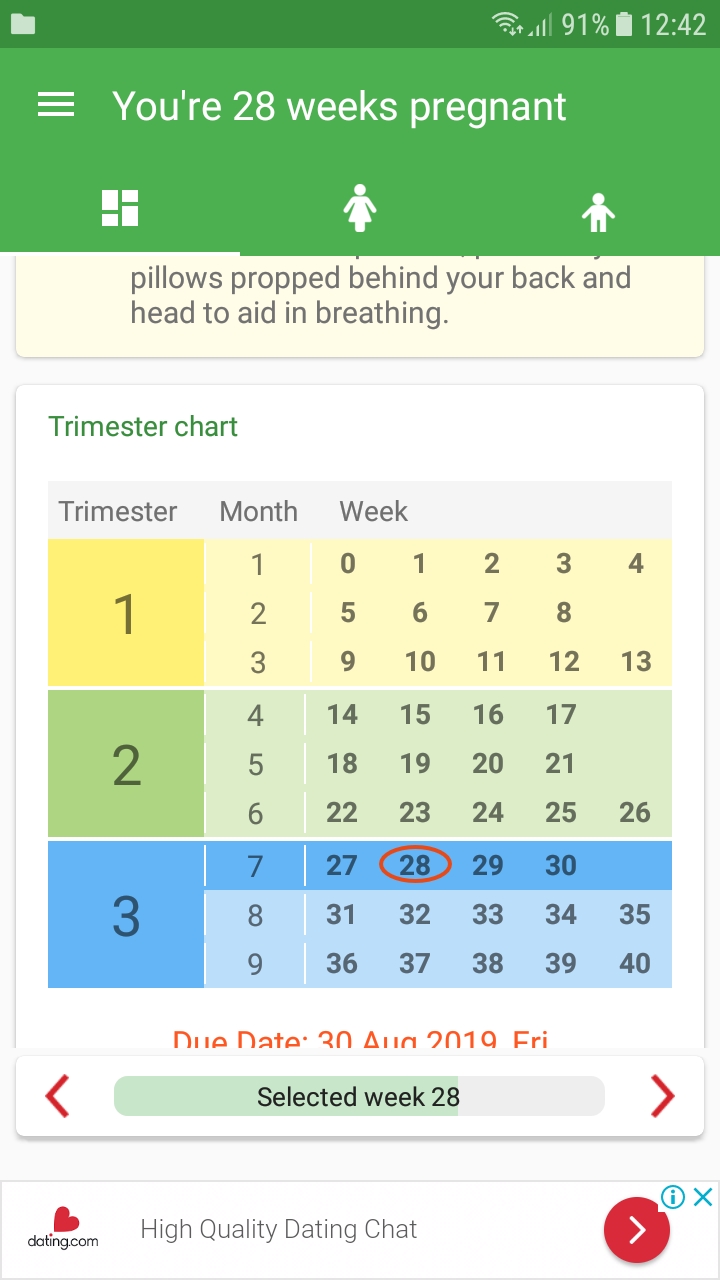Open the pregnant mother tab
The width and height of the screenshot is (720, 1280).
[x=360, y=209]
